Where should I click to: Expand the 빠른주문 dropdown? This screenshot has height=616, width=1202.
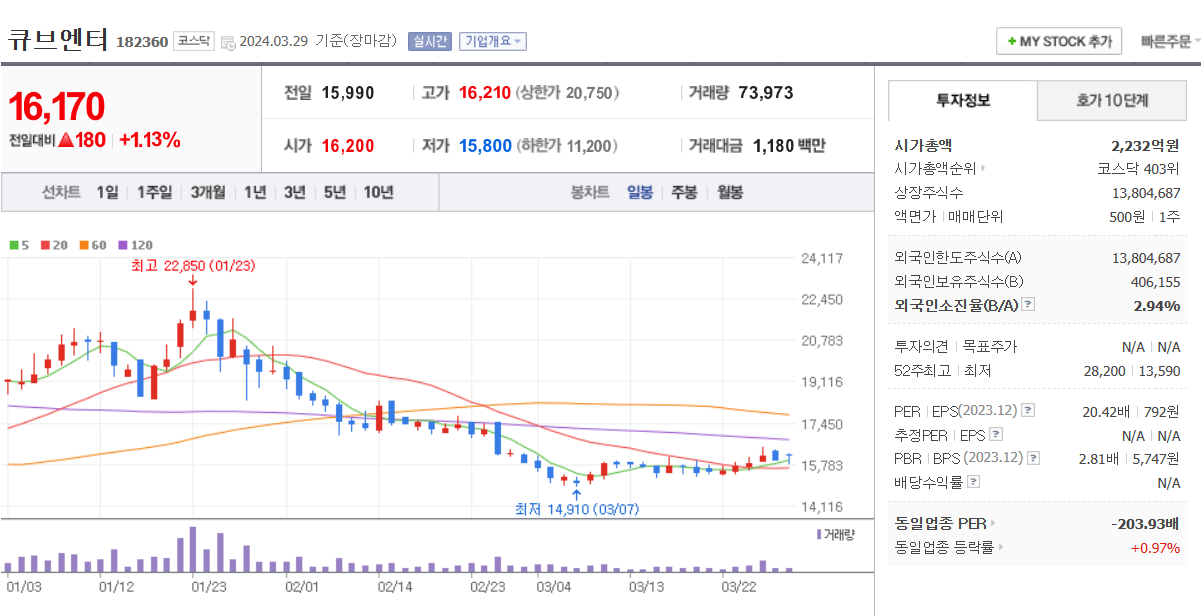coord(1170,42)
